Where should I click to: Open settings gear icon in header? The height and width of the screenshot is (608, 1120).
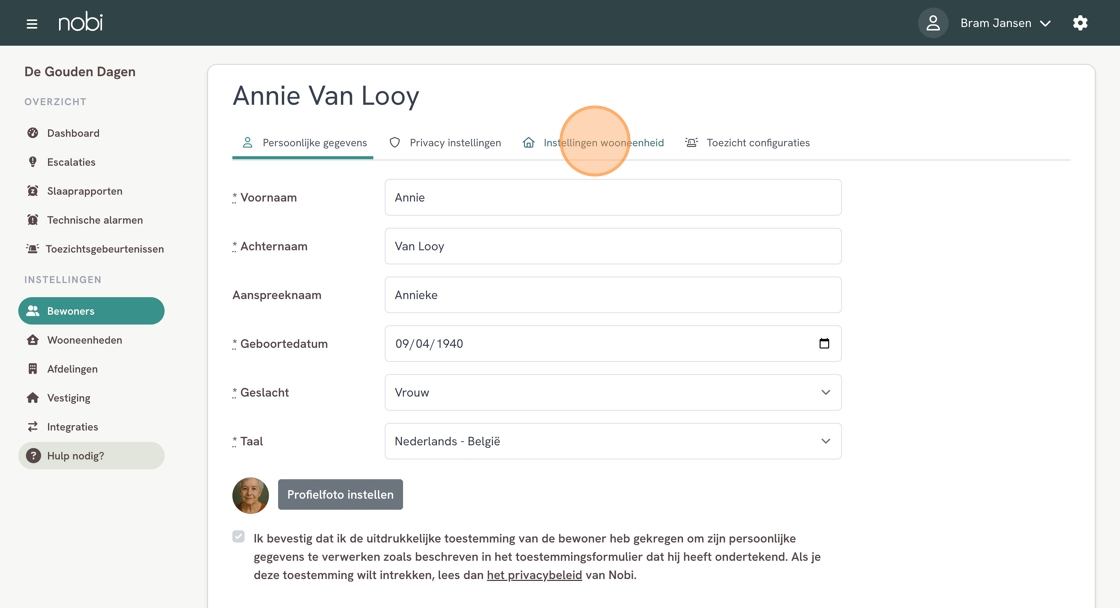(1080, 23)
